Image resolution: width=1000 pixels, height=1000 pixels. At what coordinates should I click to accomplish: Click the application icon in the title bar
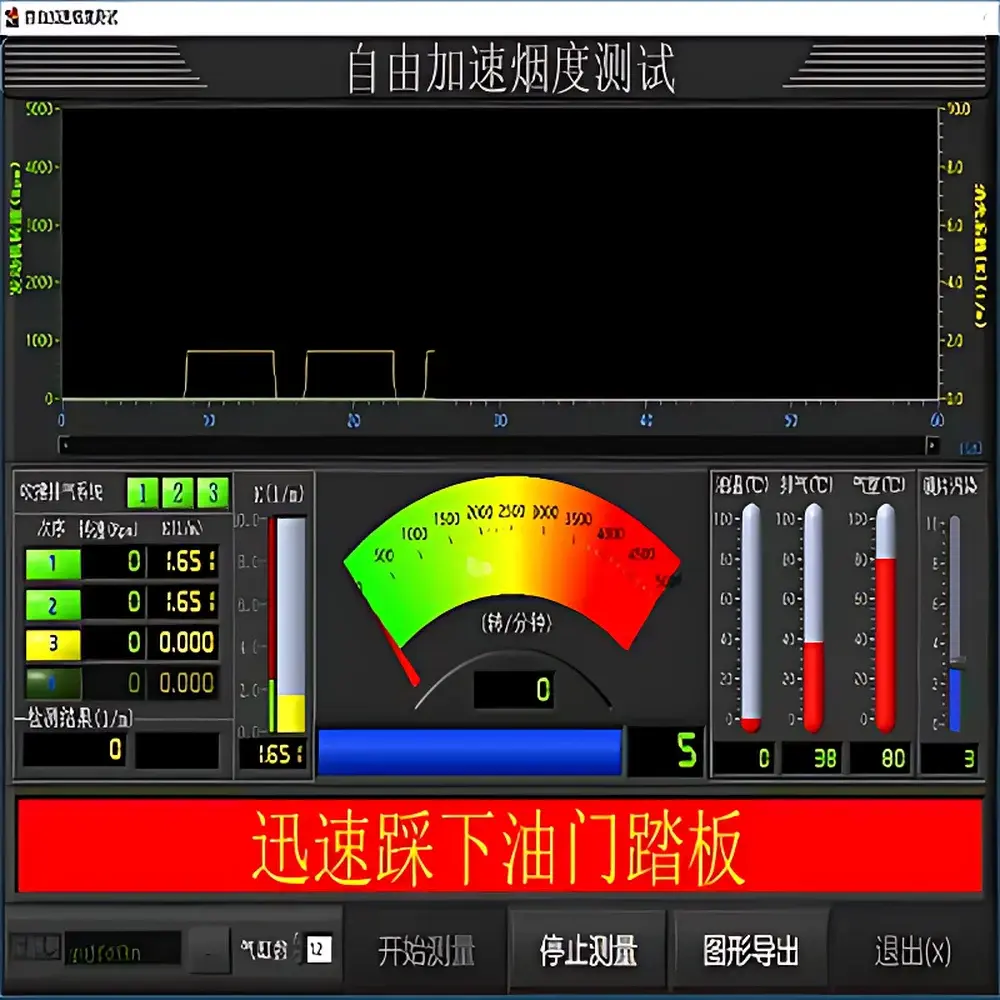(12, 17)
